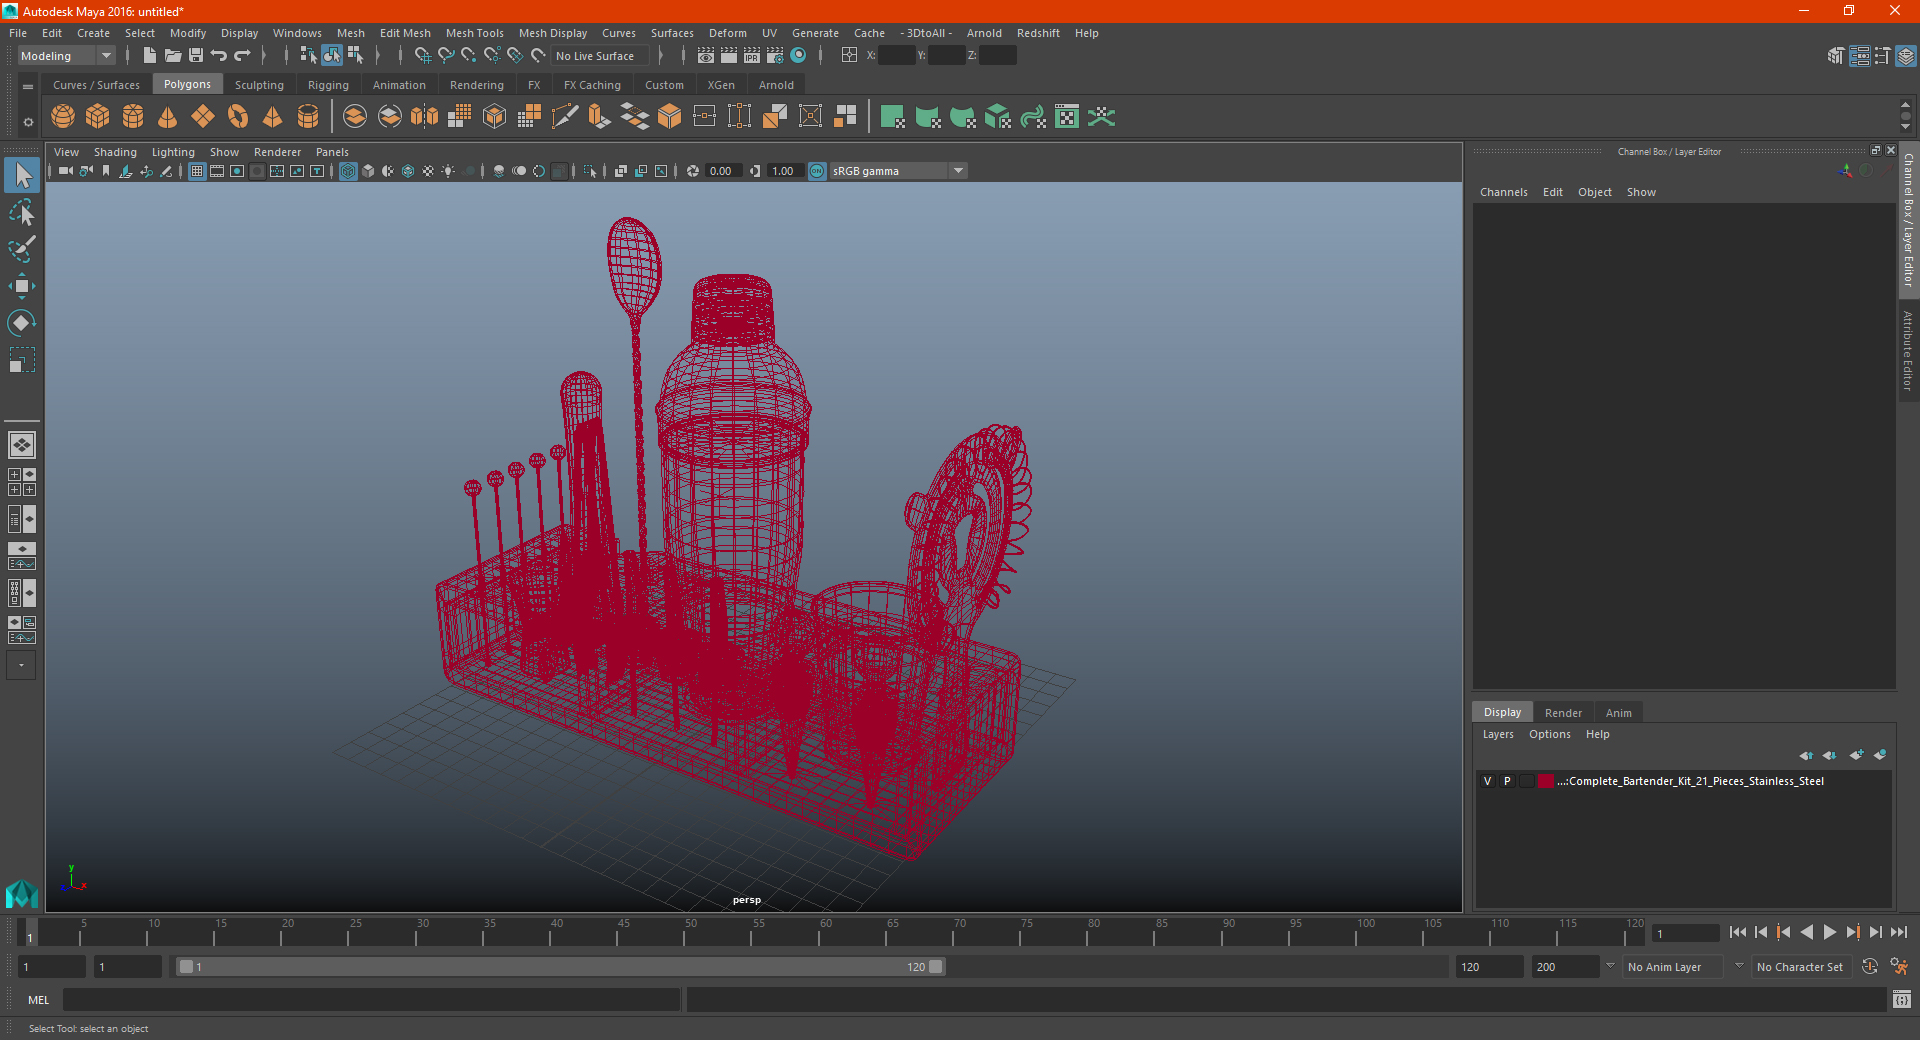Viewport: 1920px width, 1040px height.
Task: Click the Undo arrow icon
Action: [x=219, y=56]
